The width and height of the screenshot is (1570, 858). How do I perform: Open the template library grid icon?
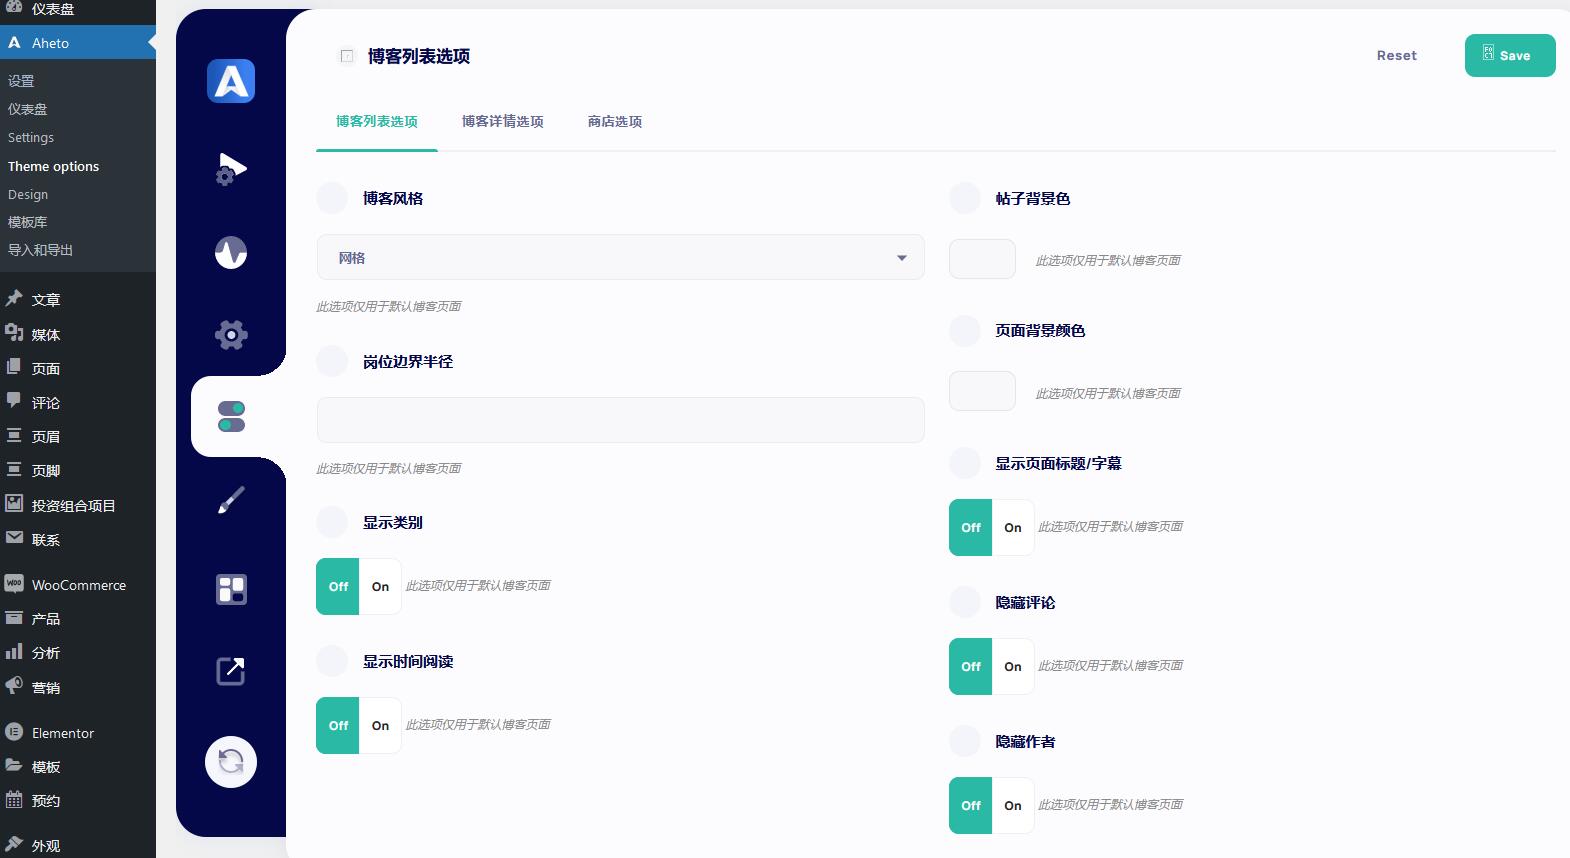tap(231, 589)
